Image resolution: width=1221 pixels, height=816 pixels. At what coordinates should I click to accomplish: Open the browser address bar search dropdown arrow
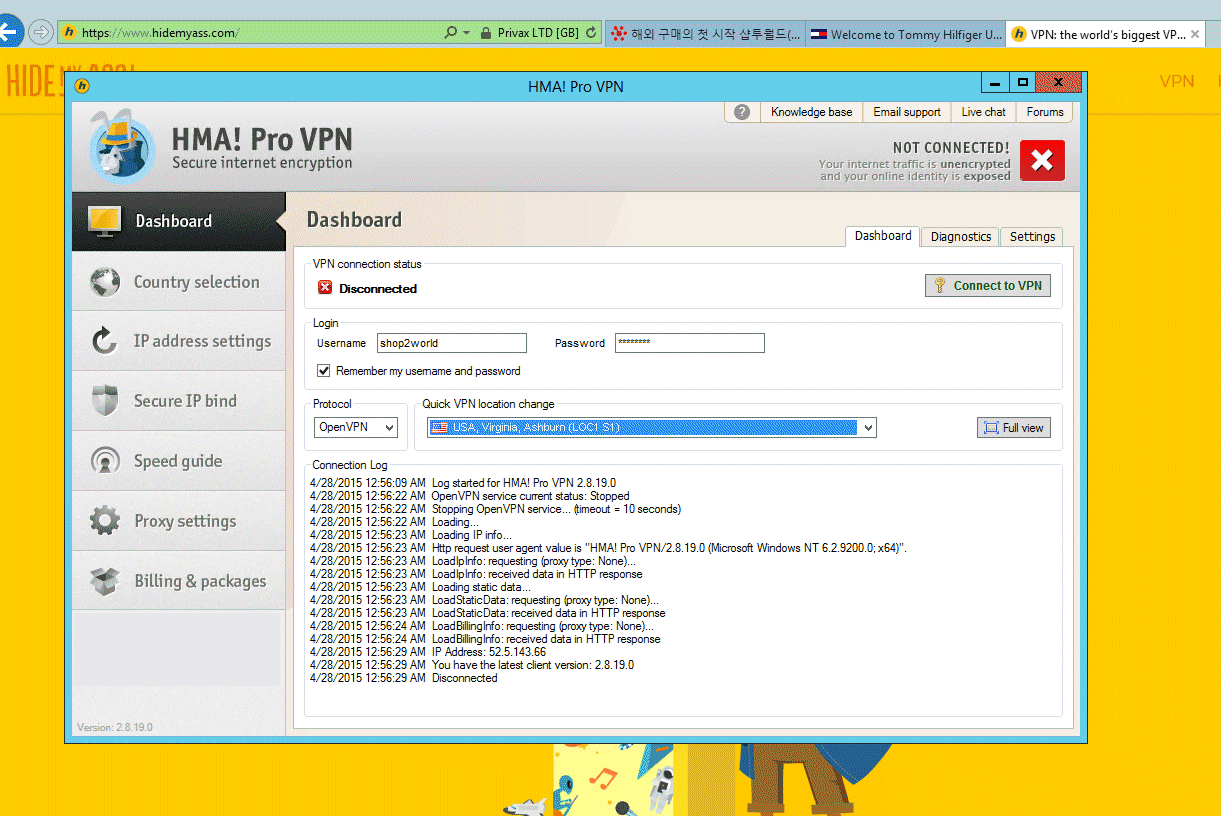click(x=466, y=33)
